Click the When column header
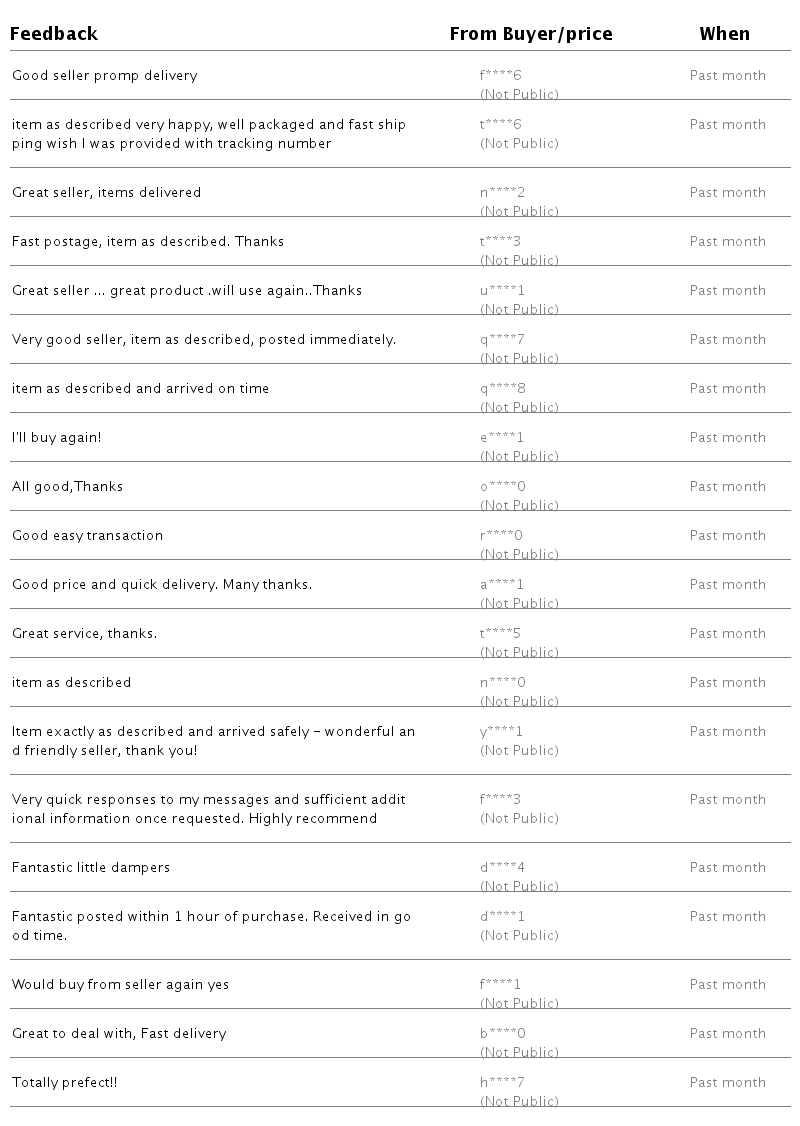800x1126 pixels. pos(724,34)
